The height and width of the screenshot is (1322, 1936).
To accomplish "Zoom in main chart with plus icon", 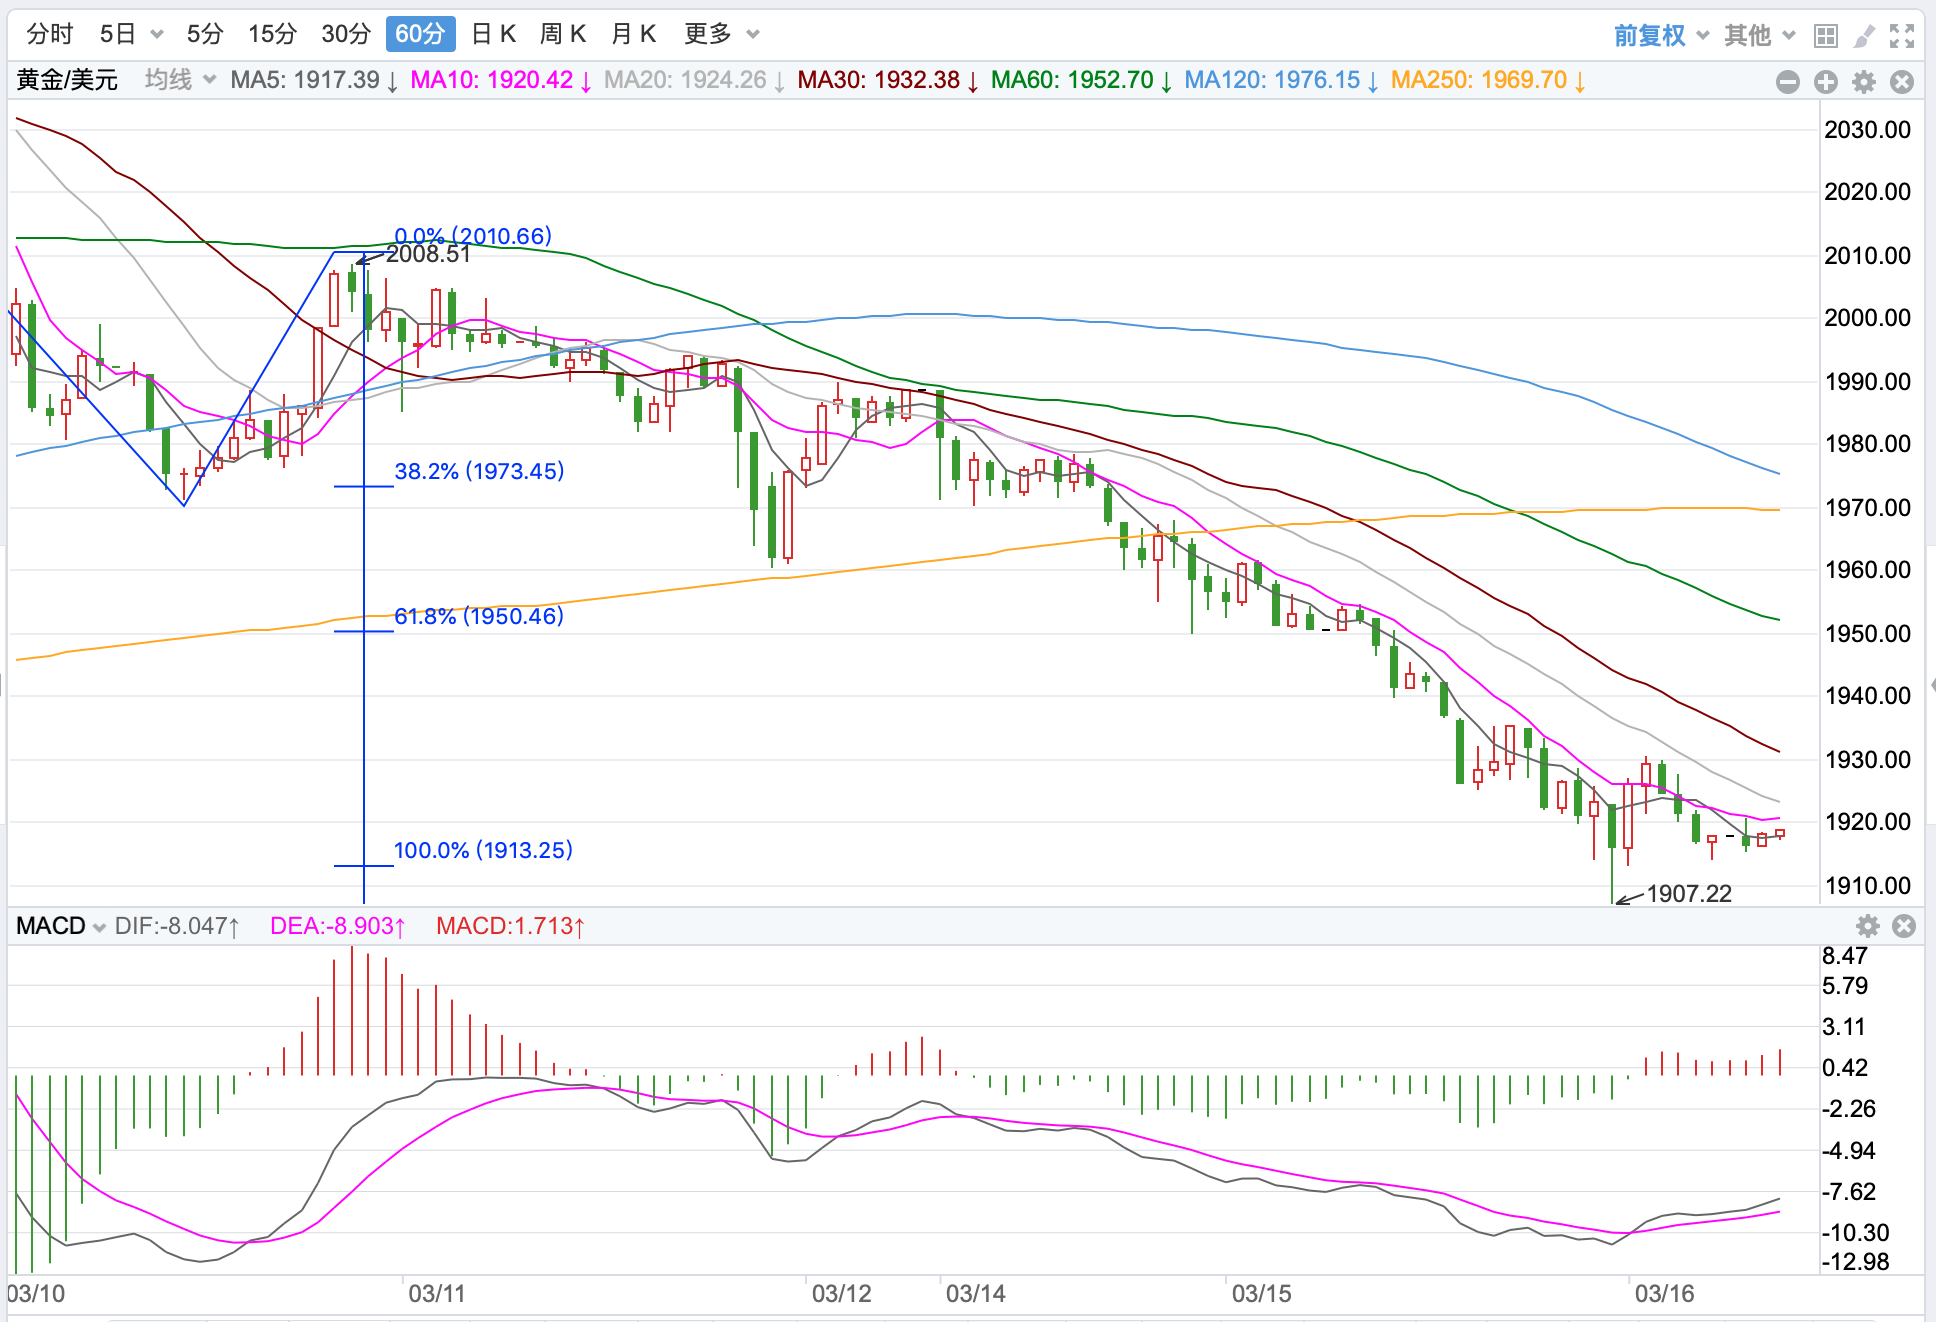I will pos(1826,82).
